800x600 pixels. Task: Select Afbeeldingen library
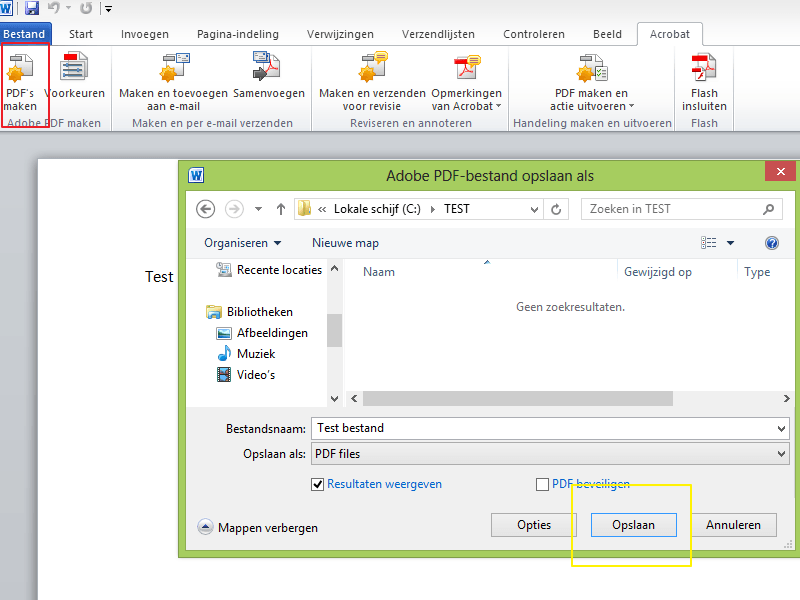(x=262, y=333)
